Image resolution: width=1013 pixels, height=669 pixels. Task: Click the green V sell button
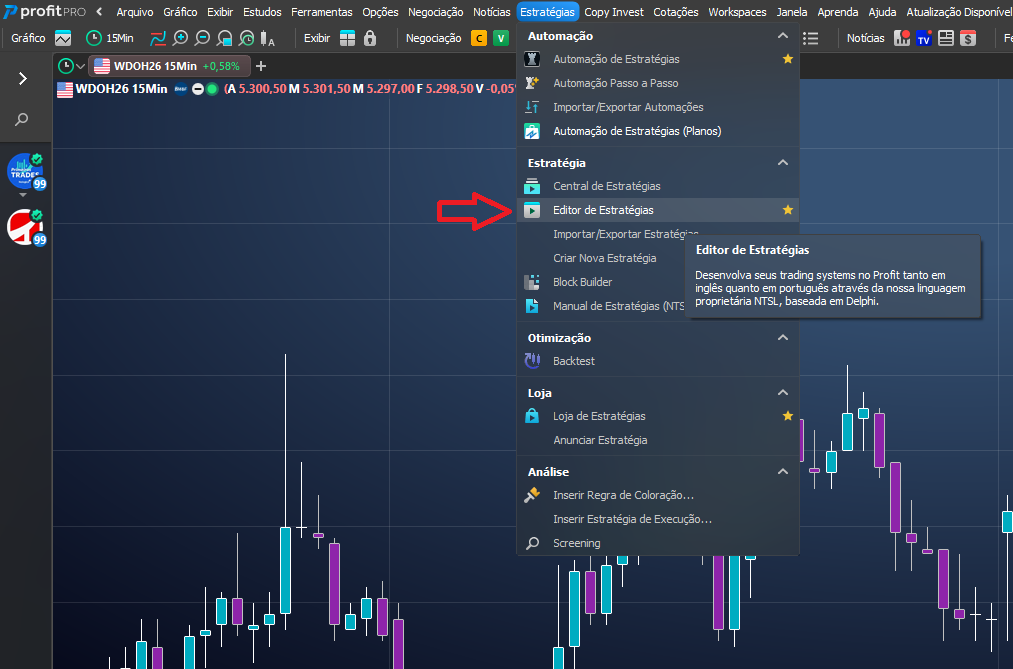[x=501, y=38]
